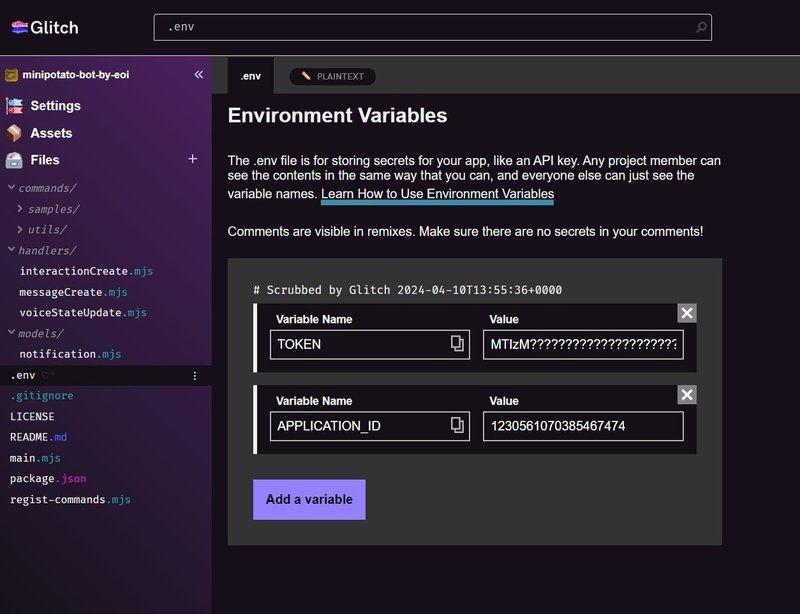800x614 pixels.
Task: Click the Glitch logo
Action: coord(45,28)
